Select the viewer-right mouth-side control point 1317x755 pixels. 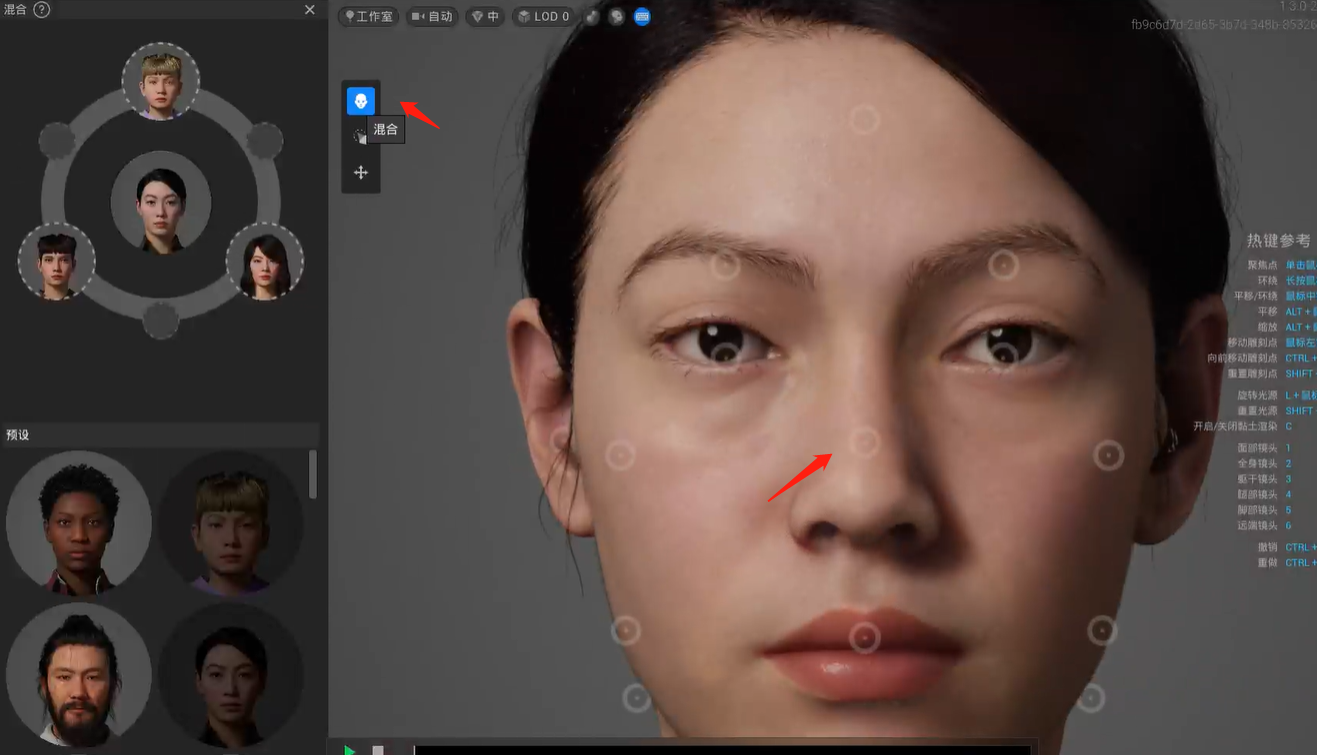pos(1102,630)
